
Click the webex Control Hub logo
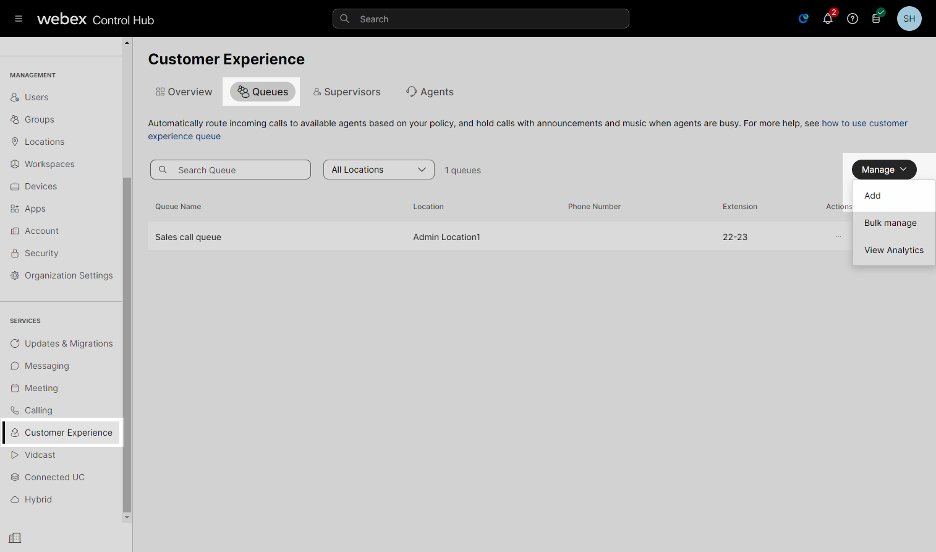[x=96, y=19]
